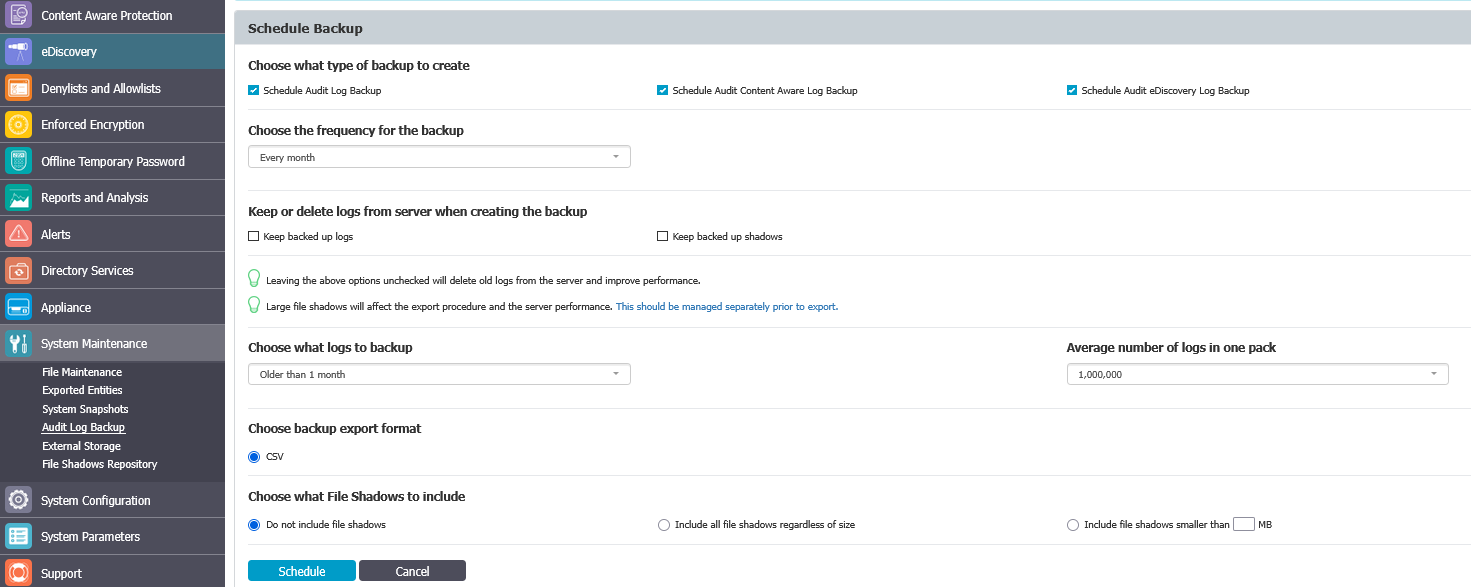Click the Schedule button

301,570
